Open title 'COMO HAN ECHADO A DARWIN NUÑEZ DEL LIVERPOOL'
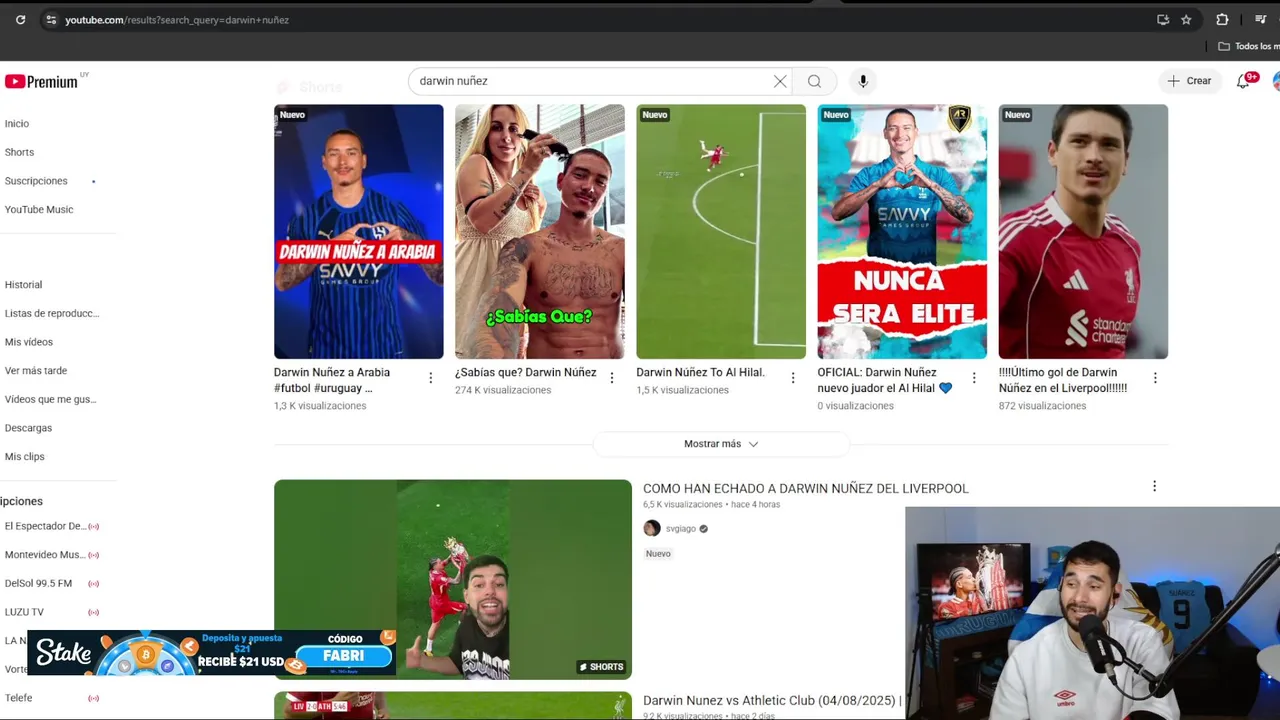 [x=806, y=488]
